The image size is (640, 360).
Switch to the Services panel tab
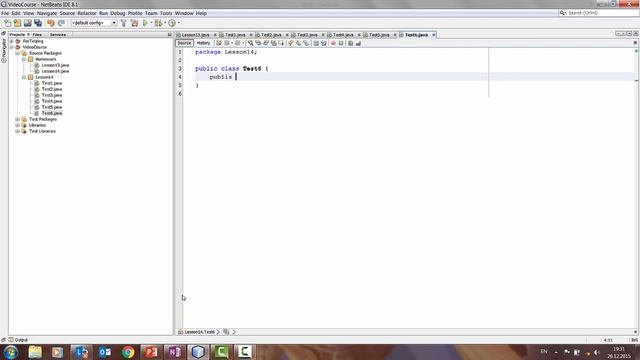point(58,35)
